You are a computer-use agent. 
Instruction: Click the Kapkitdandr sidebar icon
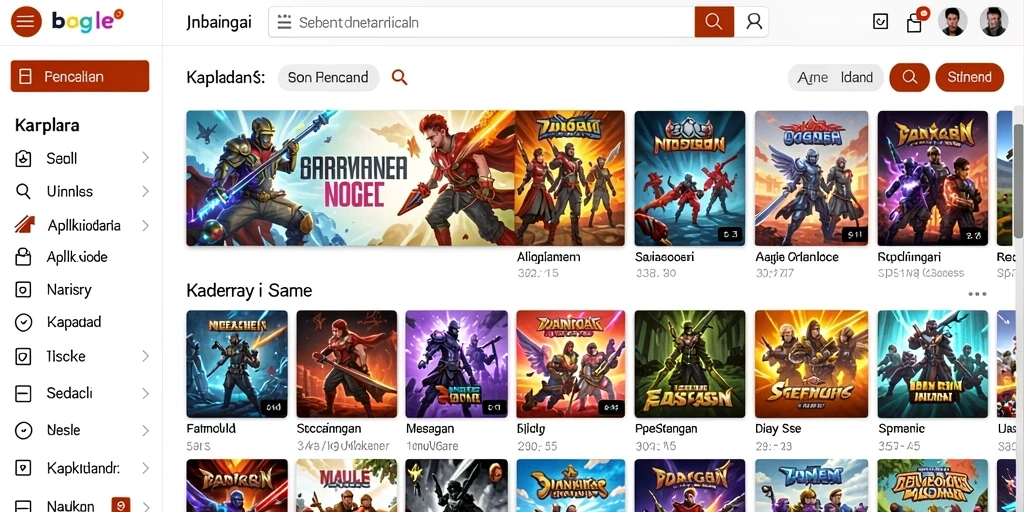tap(24, 468)
